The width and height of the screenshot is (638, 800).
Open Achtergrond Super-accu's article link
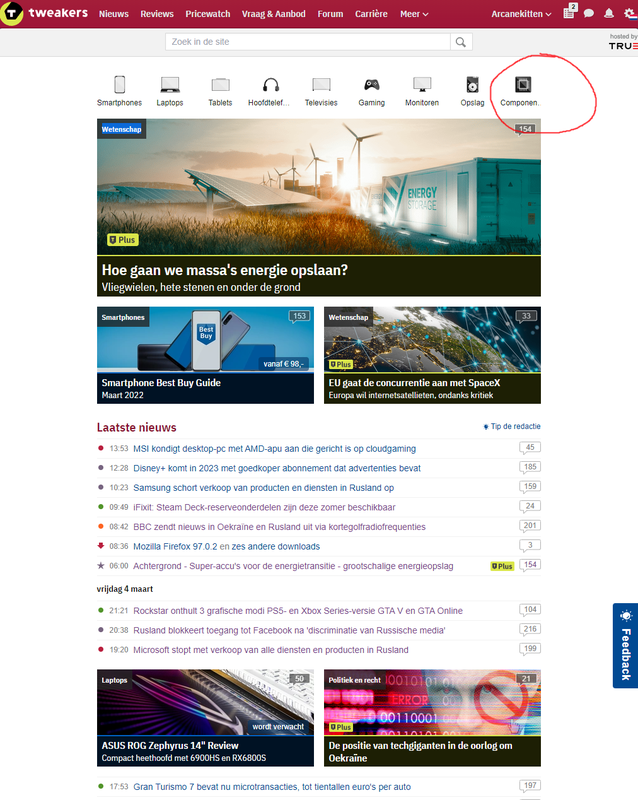coord(293,566)
